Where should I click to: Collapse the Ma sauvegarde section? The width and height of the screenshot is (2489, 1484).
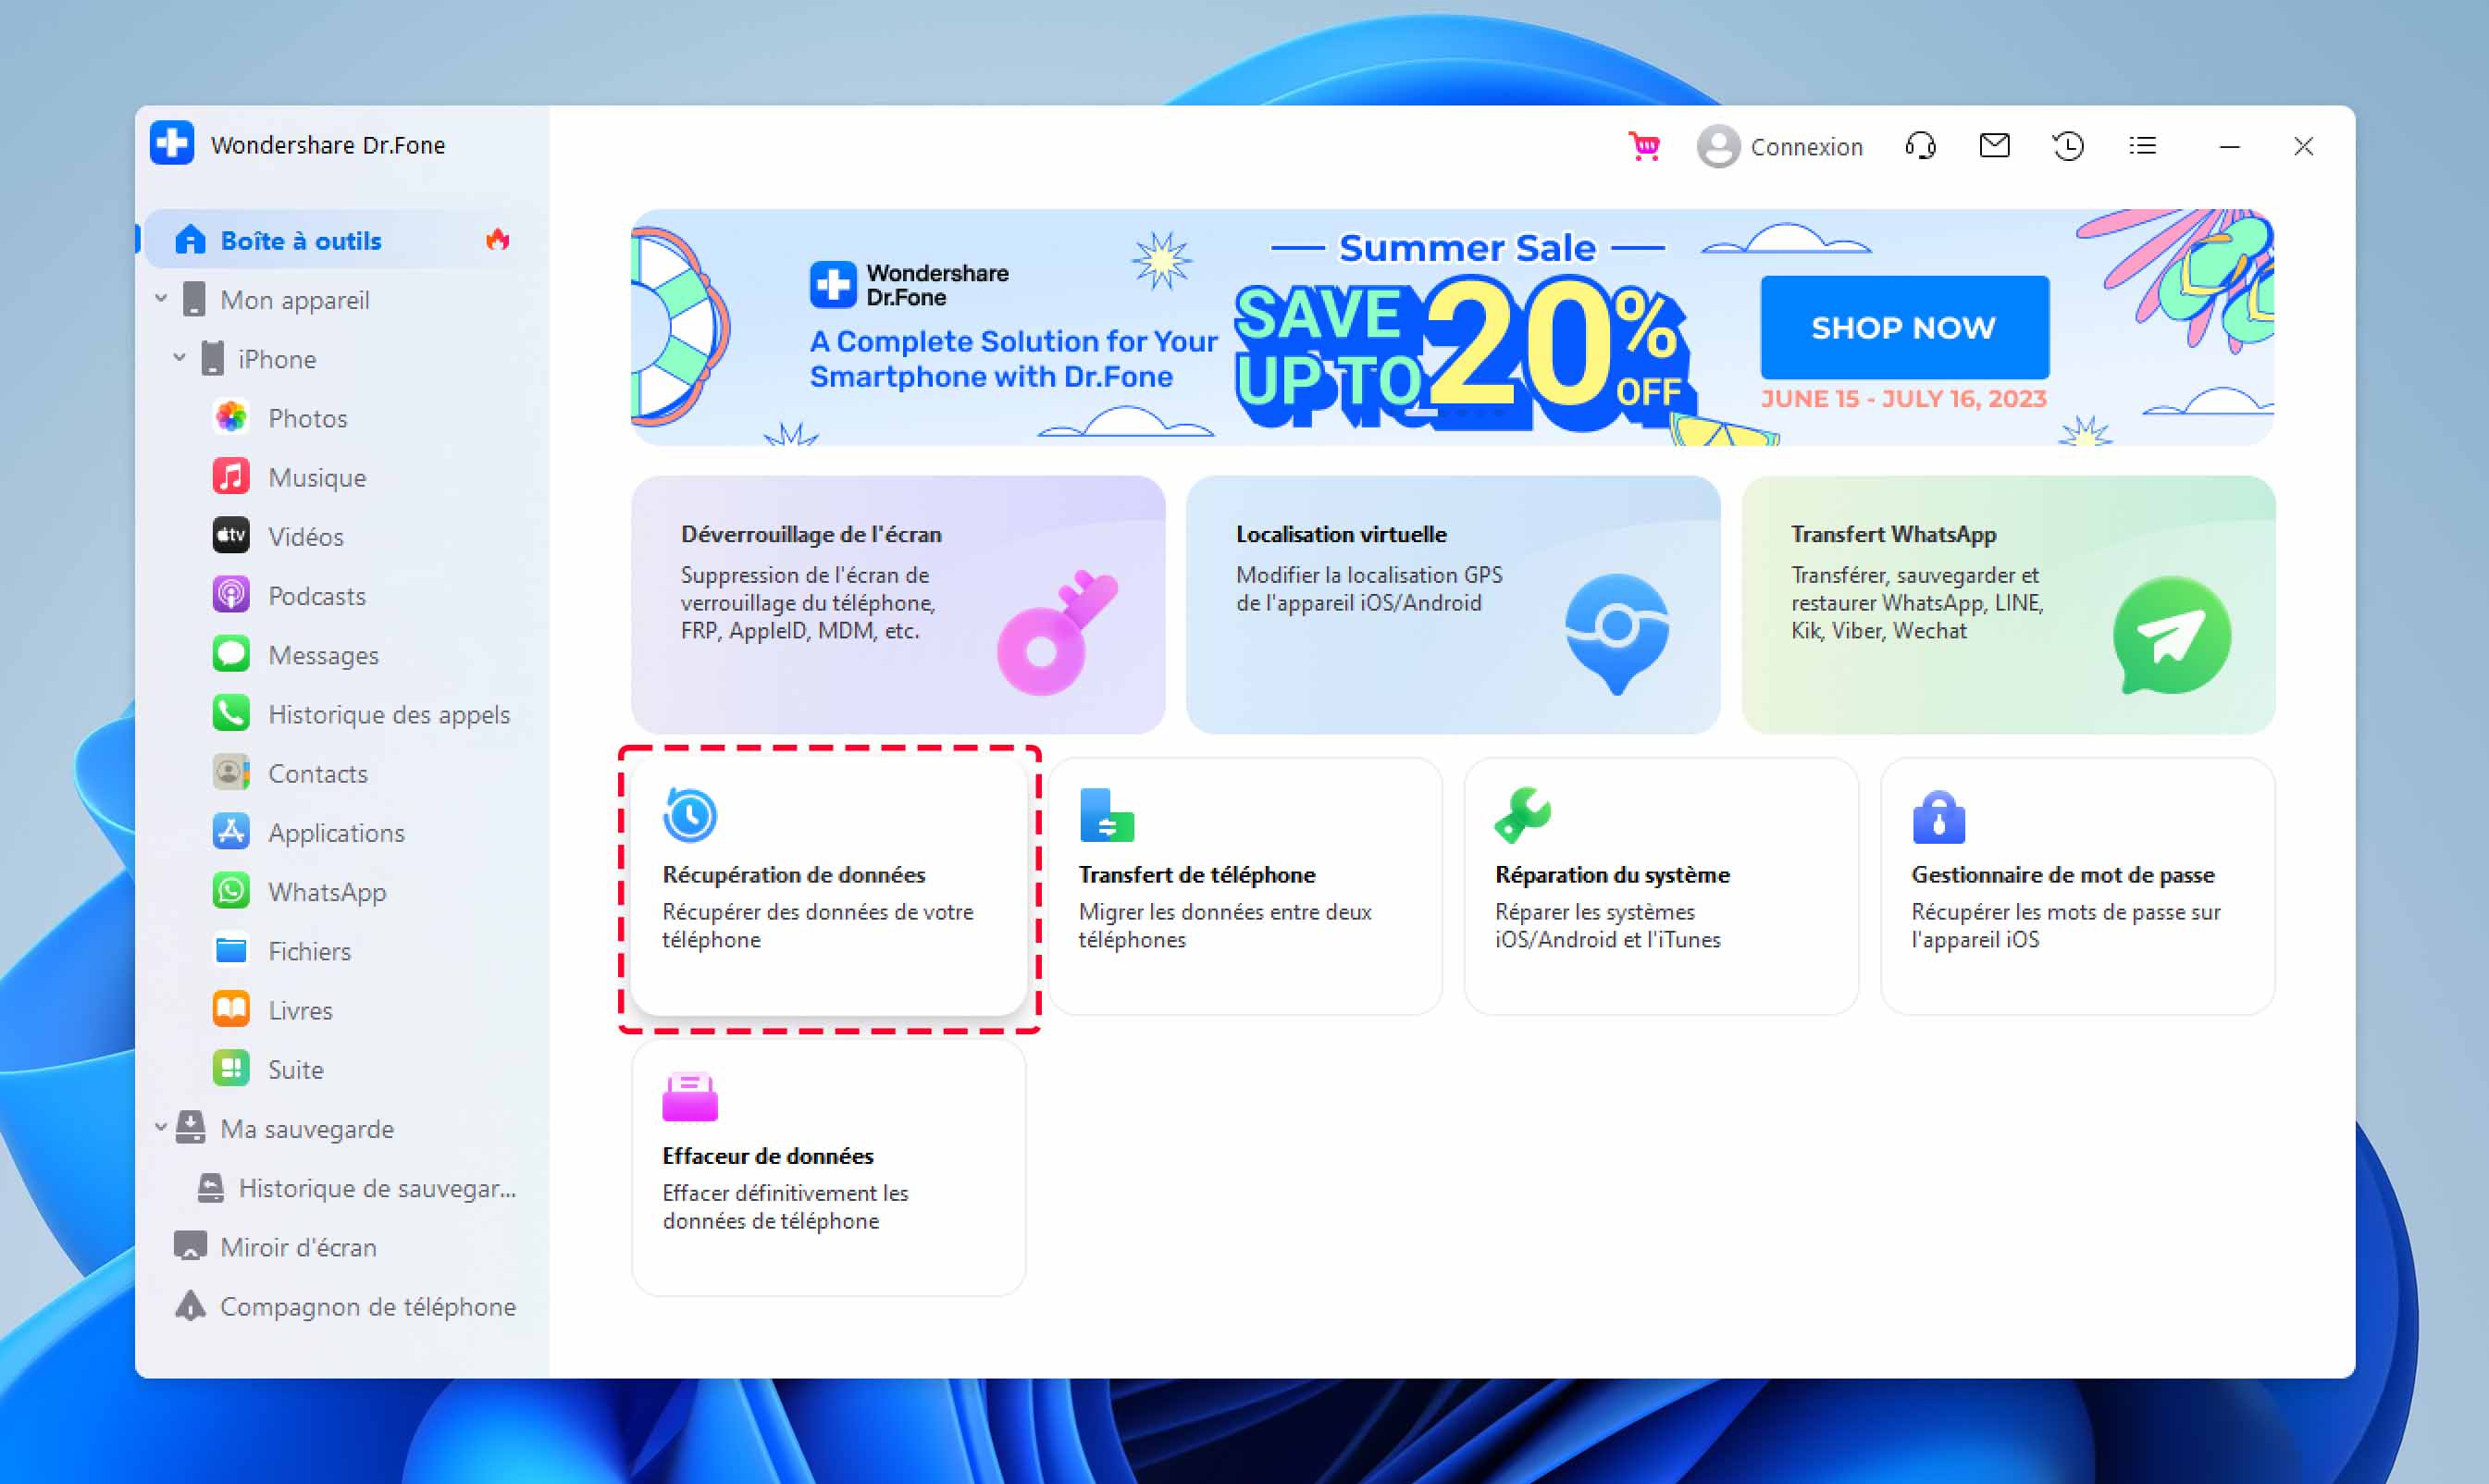pos(161,1127)
